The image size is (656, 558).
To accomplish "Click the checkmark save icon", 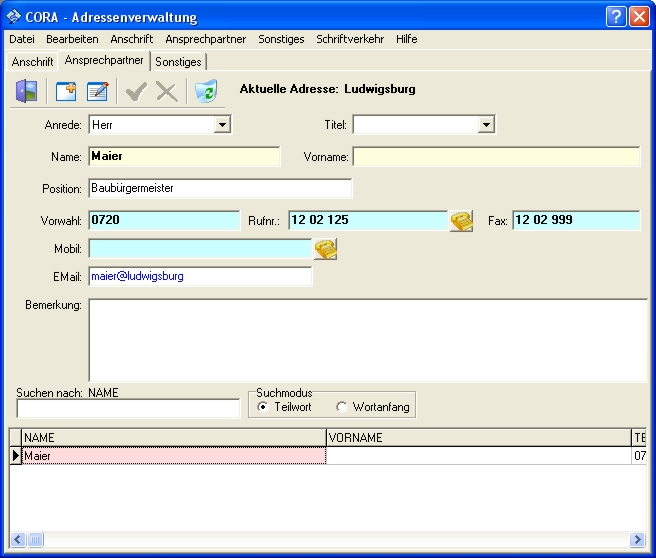I will point(136,92).
